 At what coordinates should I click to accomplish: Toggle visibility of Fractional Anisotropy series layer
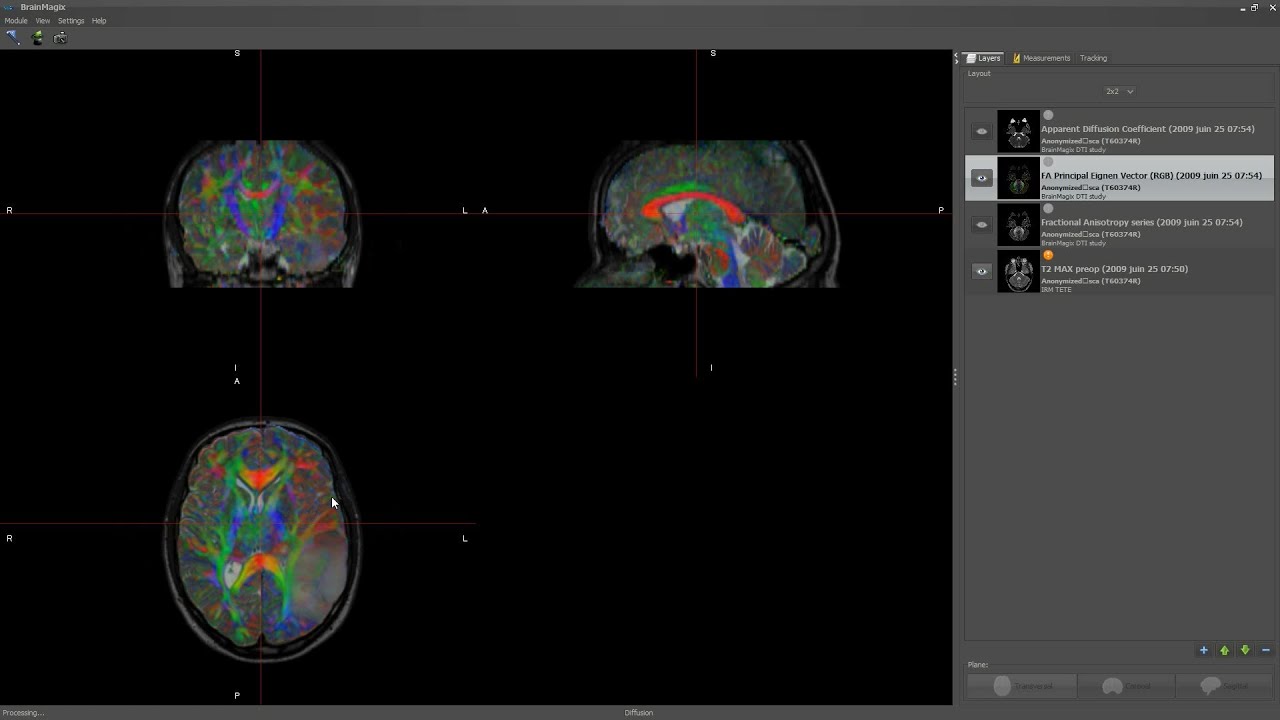(981, 225)
